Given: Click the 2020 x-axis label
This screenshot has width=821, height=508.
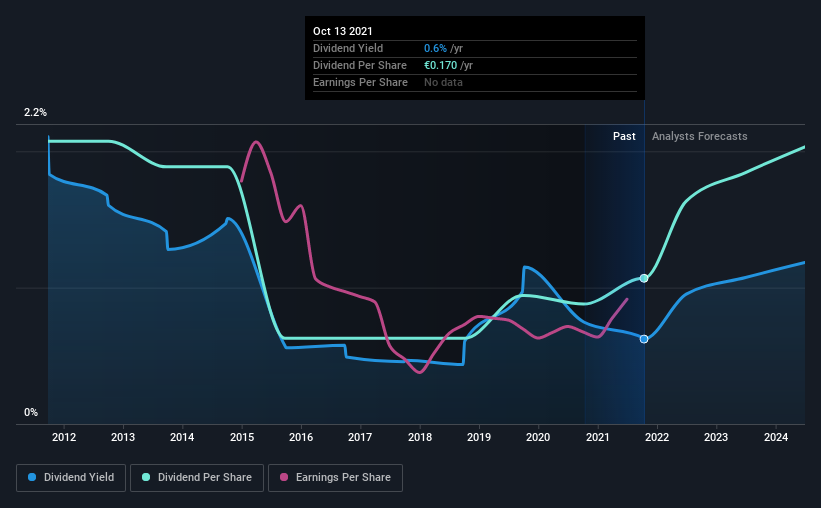Looking at the screenshot, I should pos(538,437).
